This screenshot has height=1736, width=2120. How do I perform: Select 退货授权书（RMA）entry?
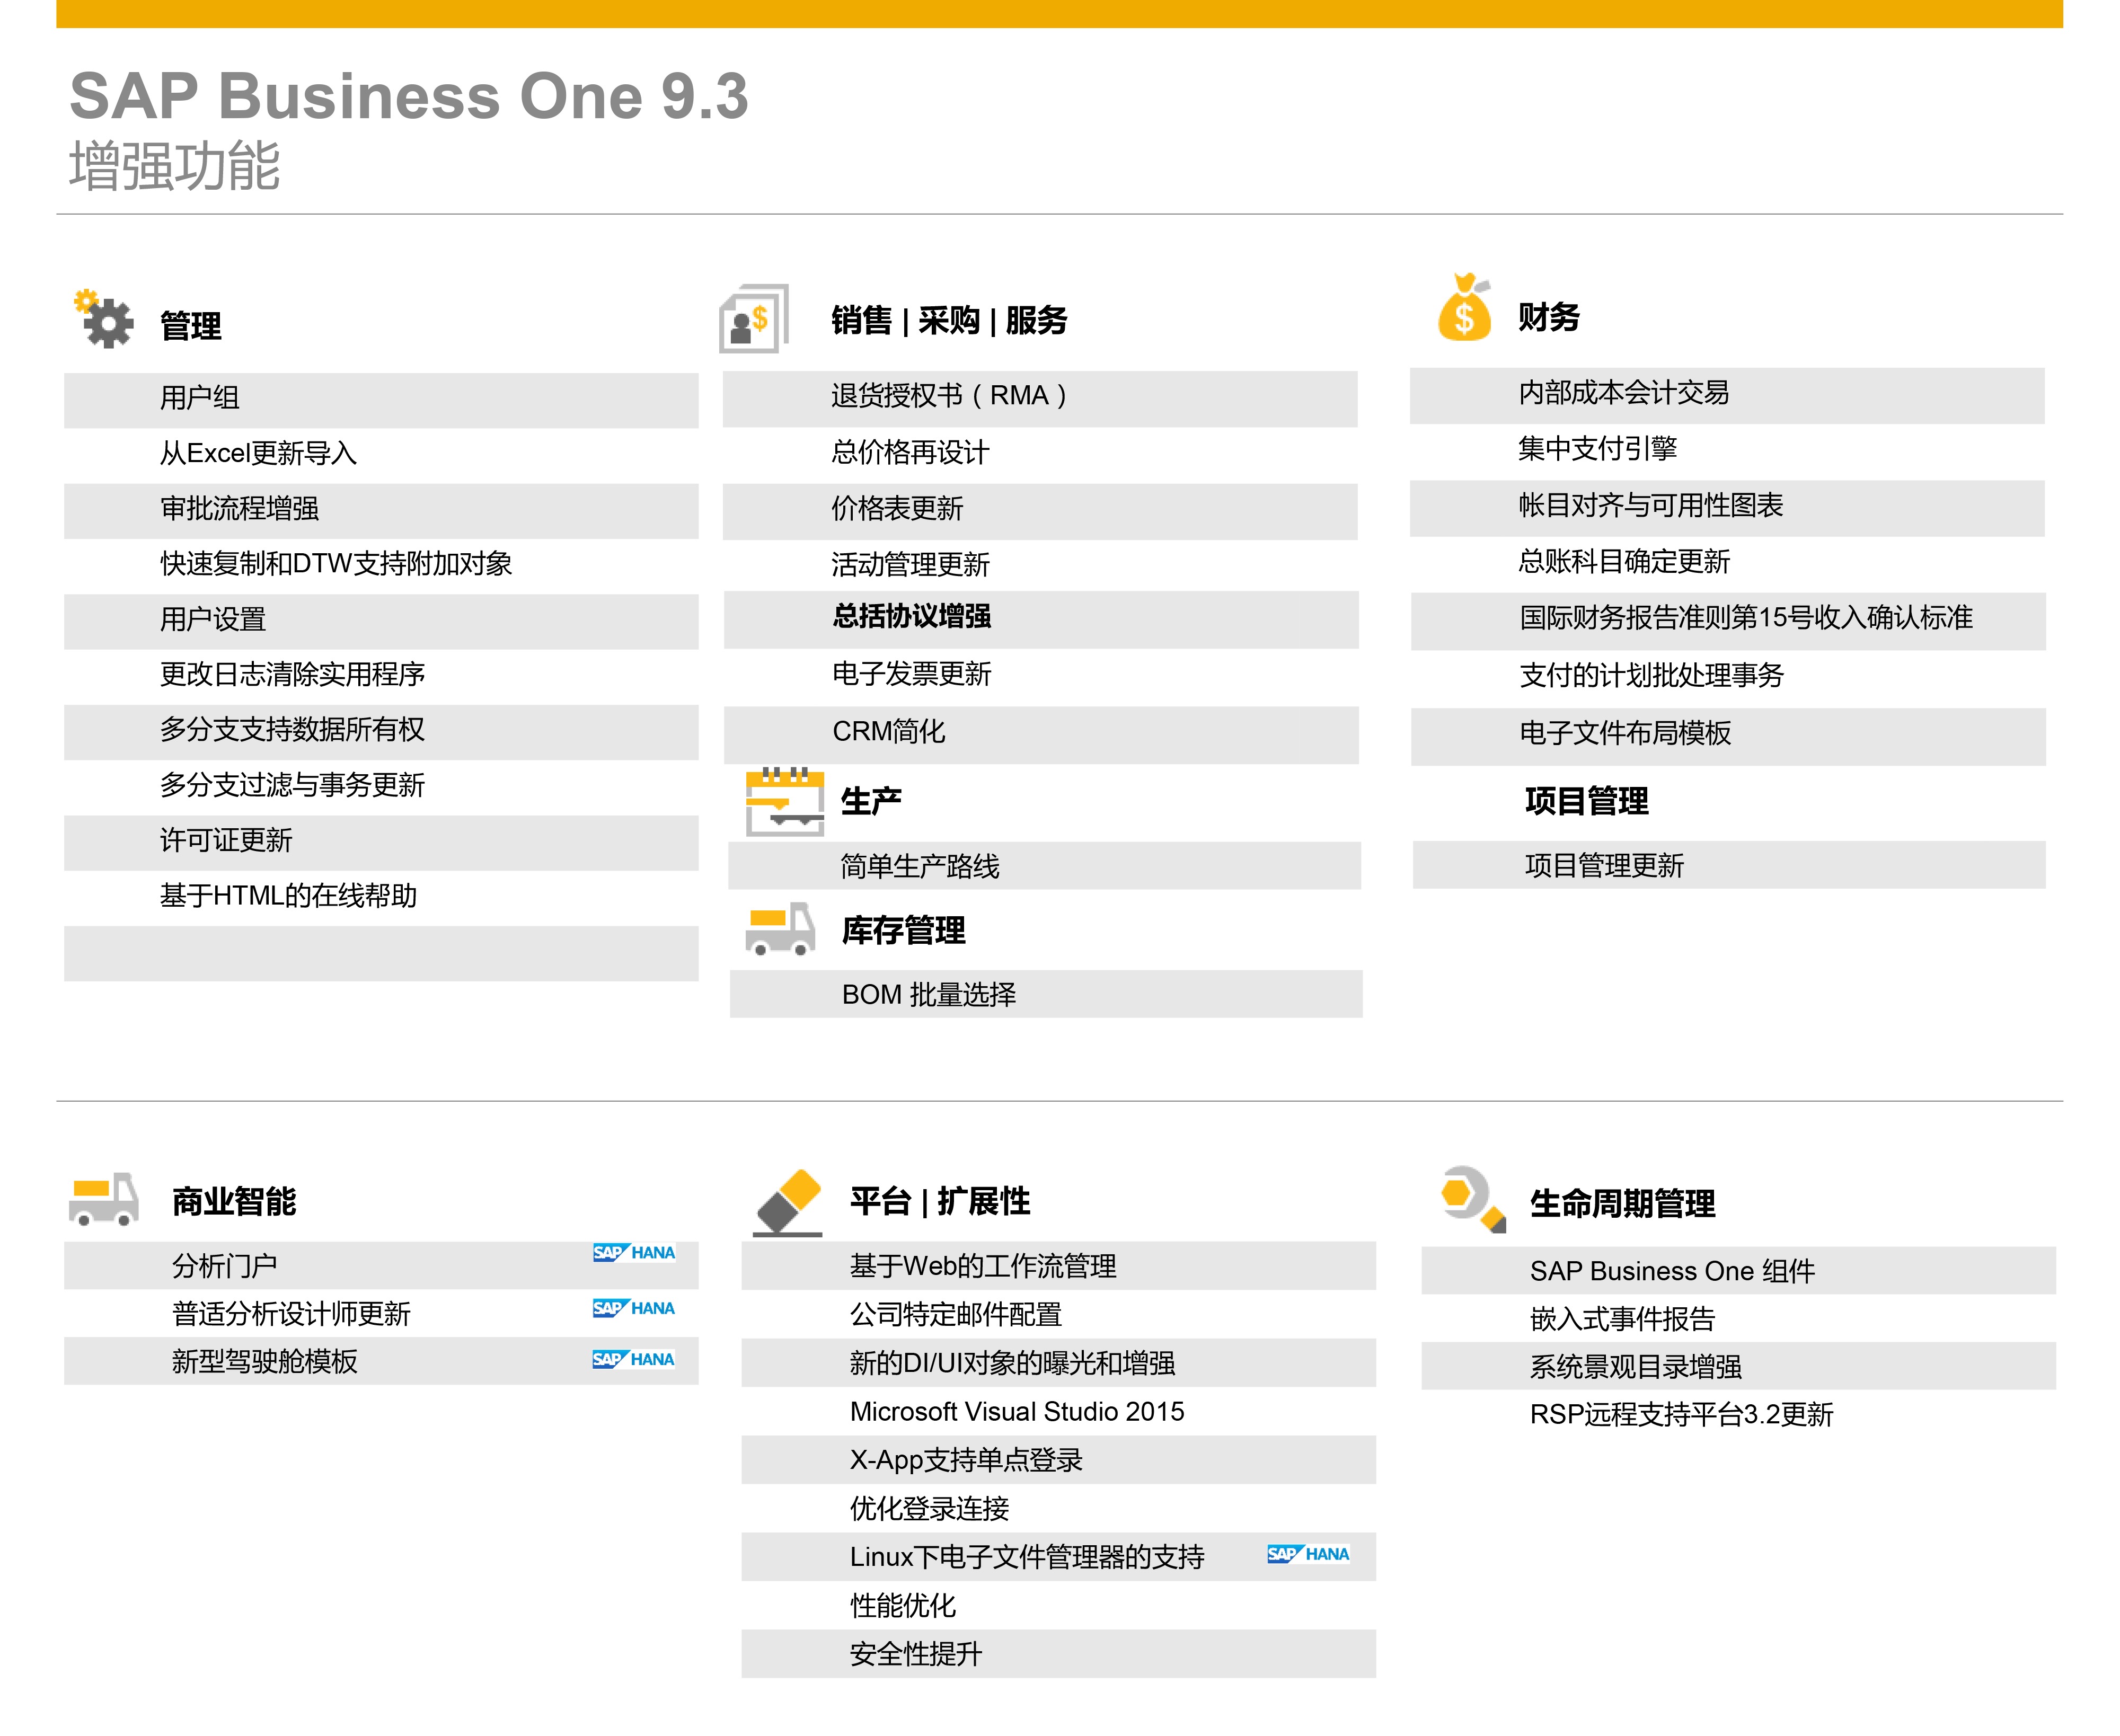[x=948, y=396]
